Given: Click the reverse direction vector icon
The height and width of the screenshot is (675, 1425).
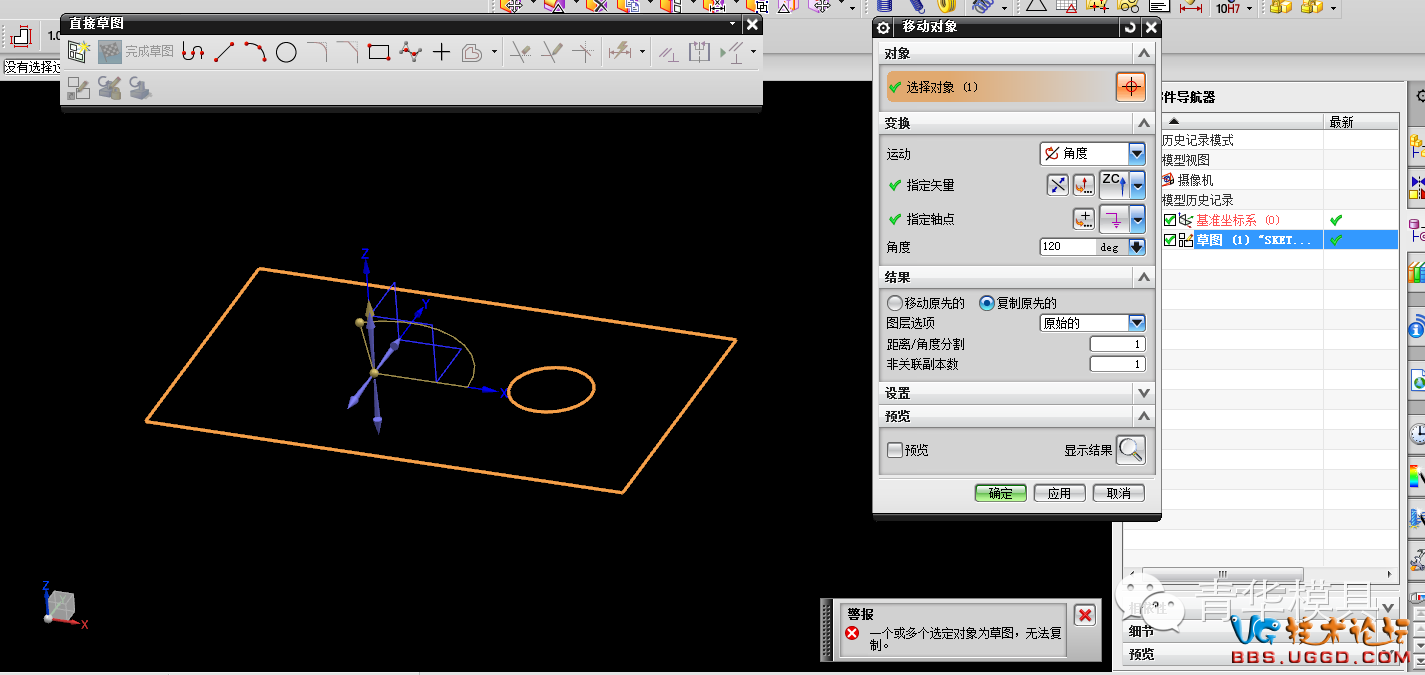Looking at the screenshot, I should (x=1058, y=185).
